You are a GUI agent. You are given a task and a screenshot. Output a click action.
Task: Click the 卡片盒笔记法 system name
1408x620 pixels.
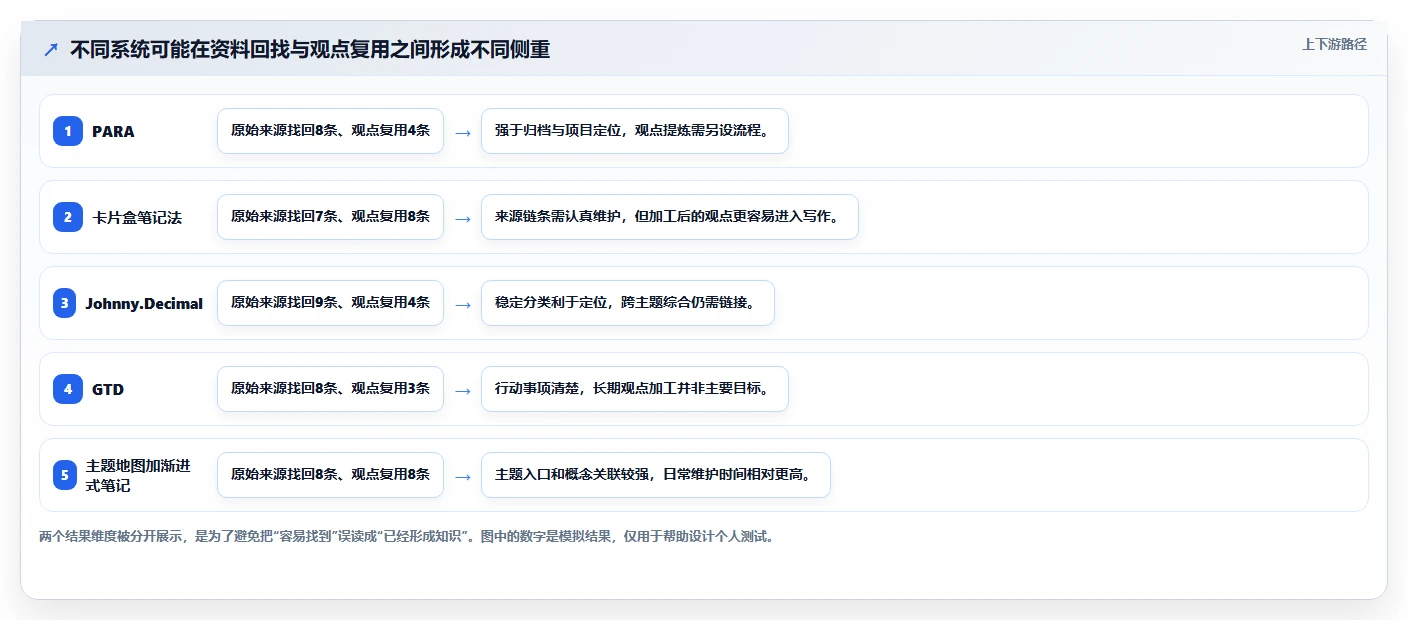[137, 217]
